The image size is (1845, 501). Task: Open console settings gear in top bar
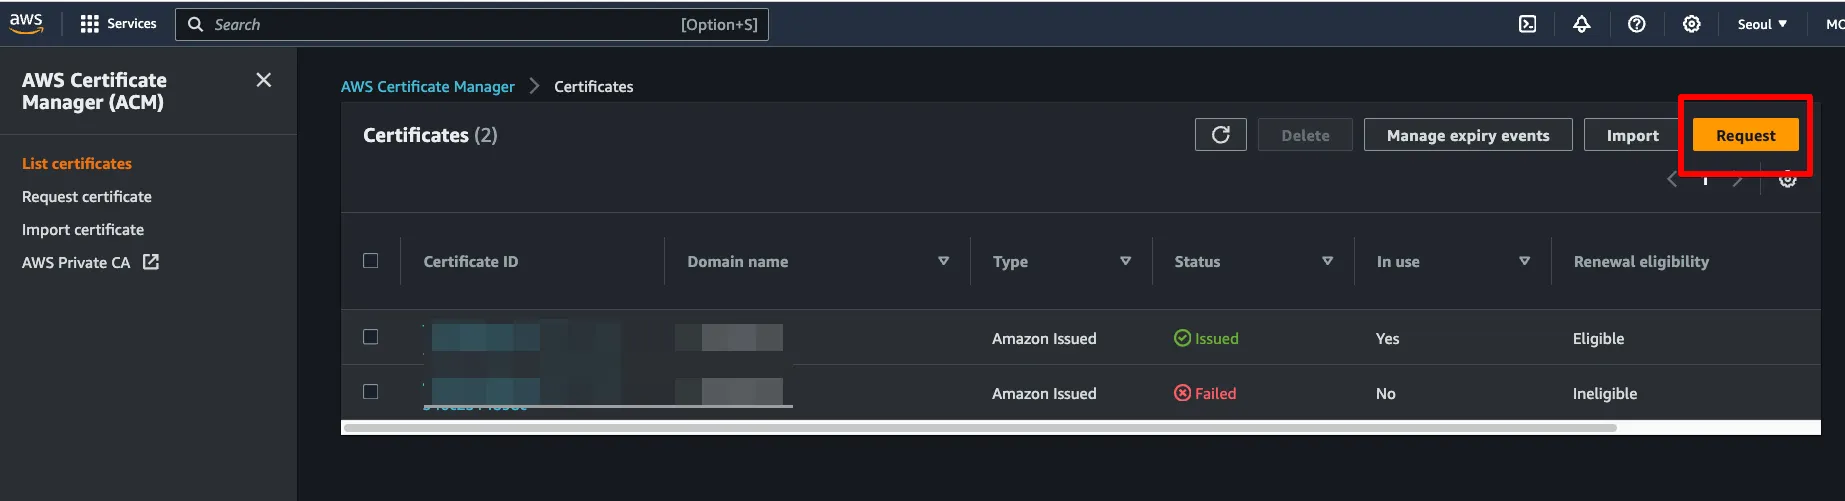(1691, 24)
